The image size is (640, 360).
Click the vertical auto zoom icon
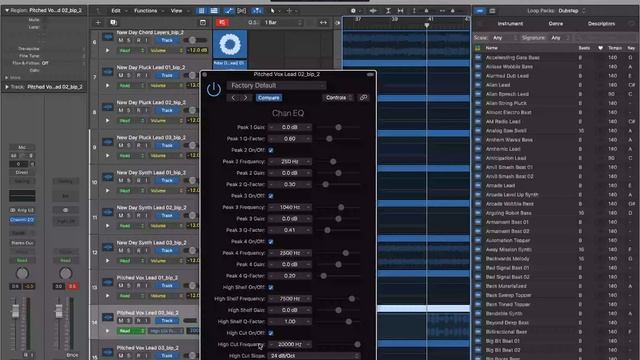[388, 11]
